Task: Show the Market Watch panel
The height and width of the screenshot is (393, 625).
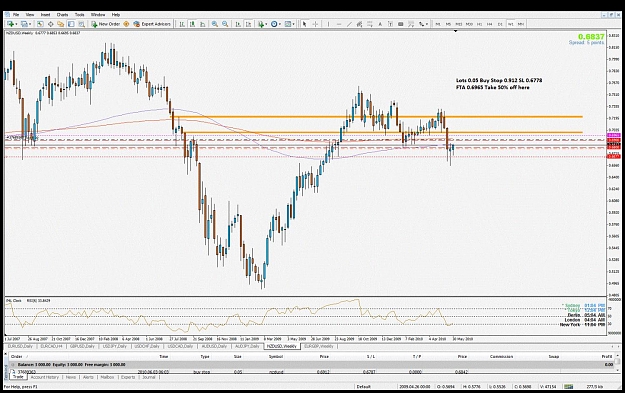Action: 40,24
